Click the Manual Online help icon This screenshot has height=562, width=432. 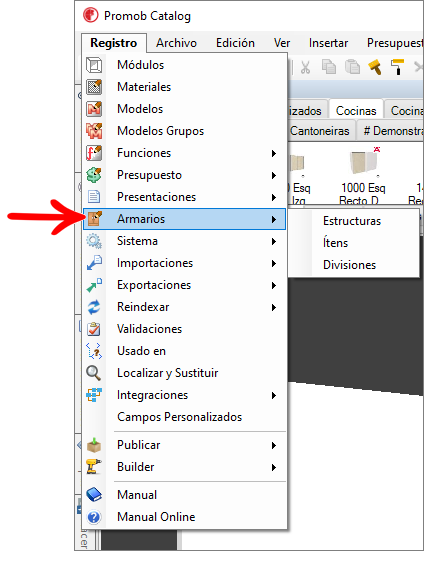(94, 517)
